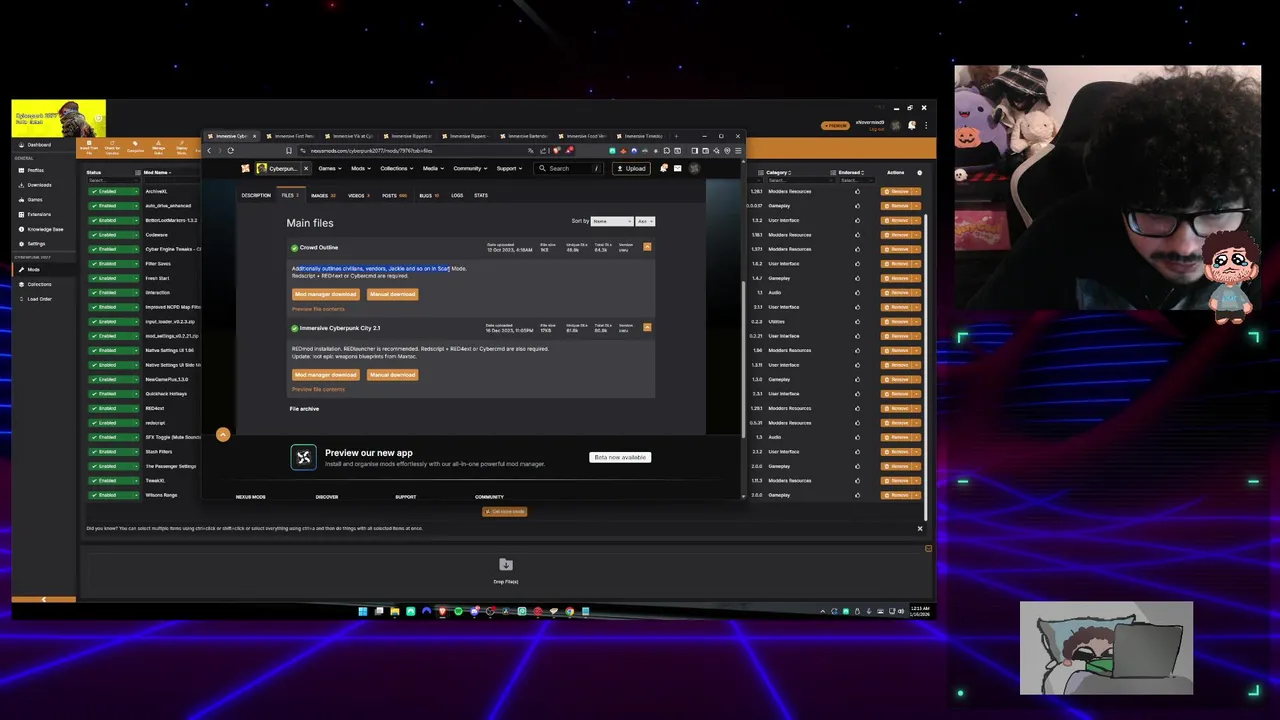The image size is (1280, 720).
Task: Reload the browser page
Action: (231, 151)
